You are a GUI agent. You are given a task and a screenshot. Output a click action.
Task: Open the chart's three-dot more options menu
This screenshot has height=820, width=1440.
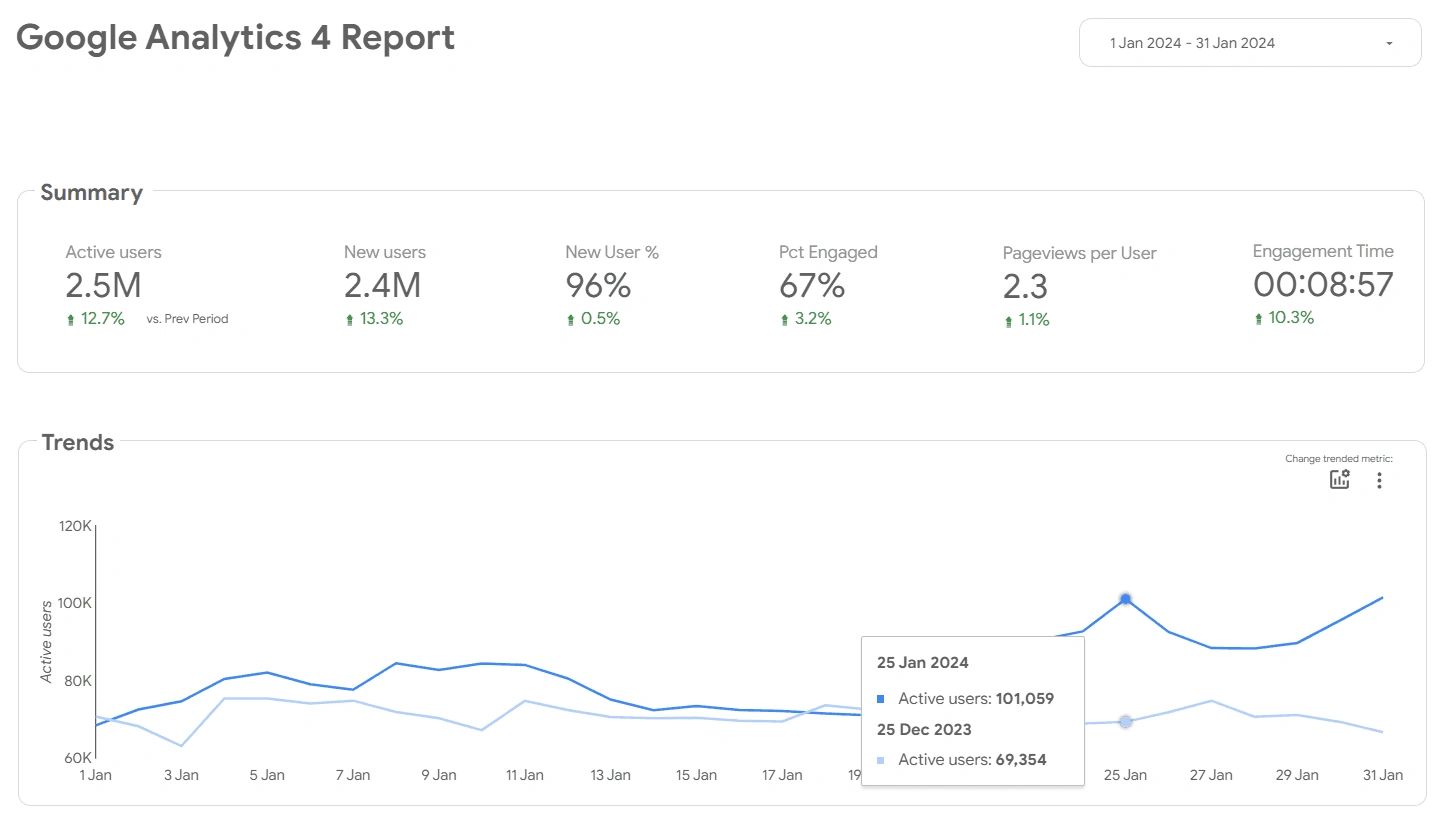point(1379,480)
